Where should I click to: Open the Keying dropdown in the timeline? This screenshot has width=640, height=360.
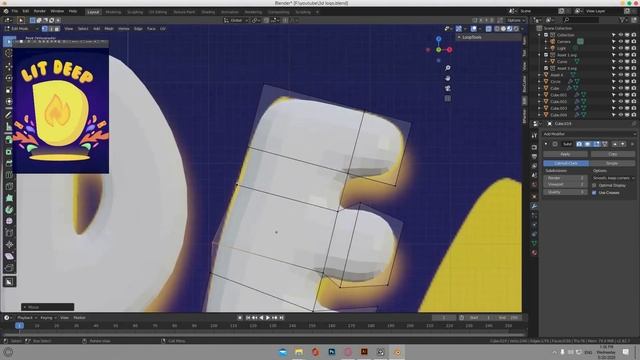[x=49, y=318]
